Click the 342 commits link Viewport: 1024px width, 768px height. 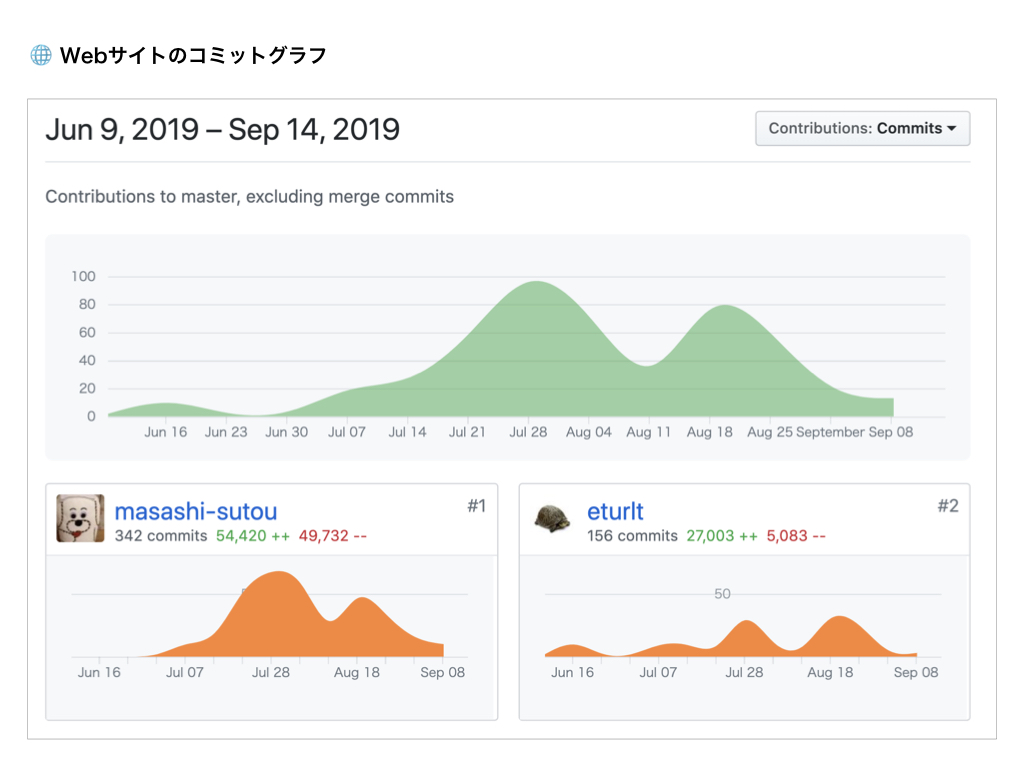161,536
